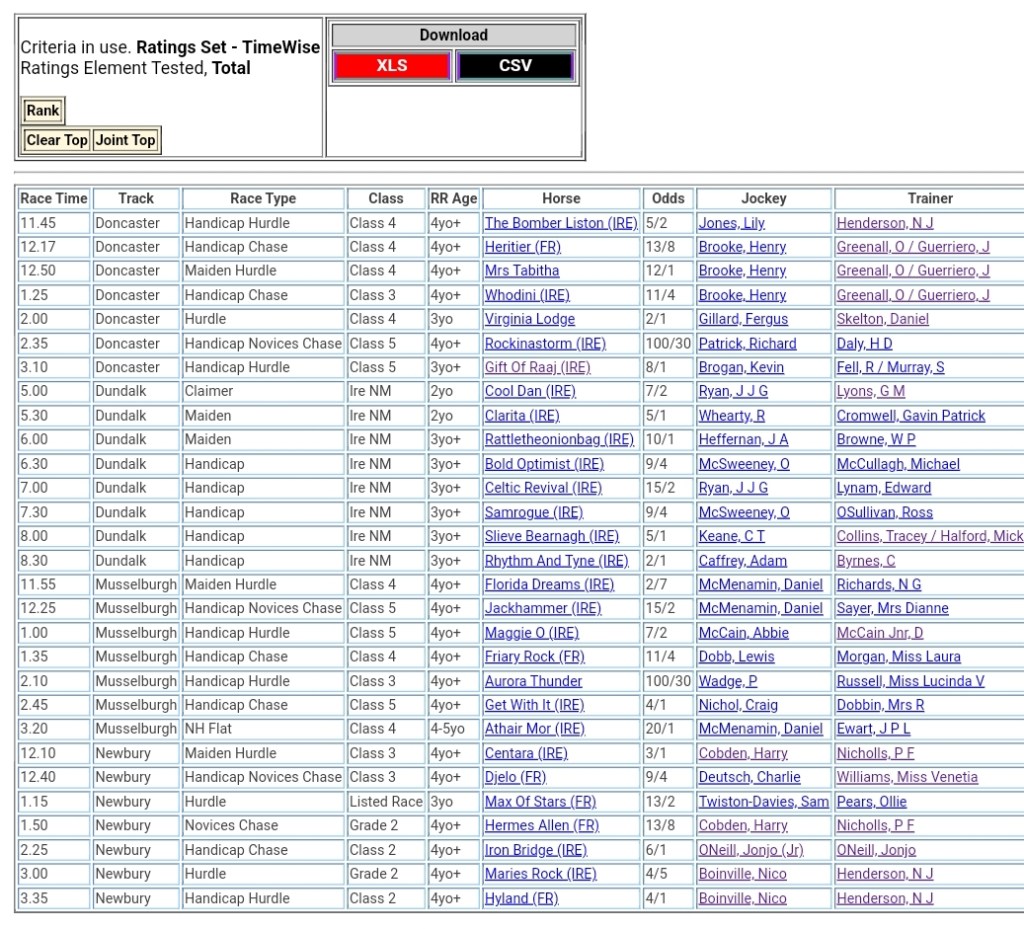Open trainer Williams, Miss Venetia
The height and width of the screenshot is (929, 1024).
coord(907,777)
